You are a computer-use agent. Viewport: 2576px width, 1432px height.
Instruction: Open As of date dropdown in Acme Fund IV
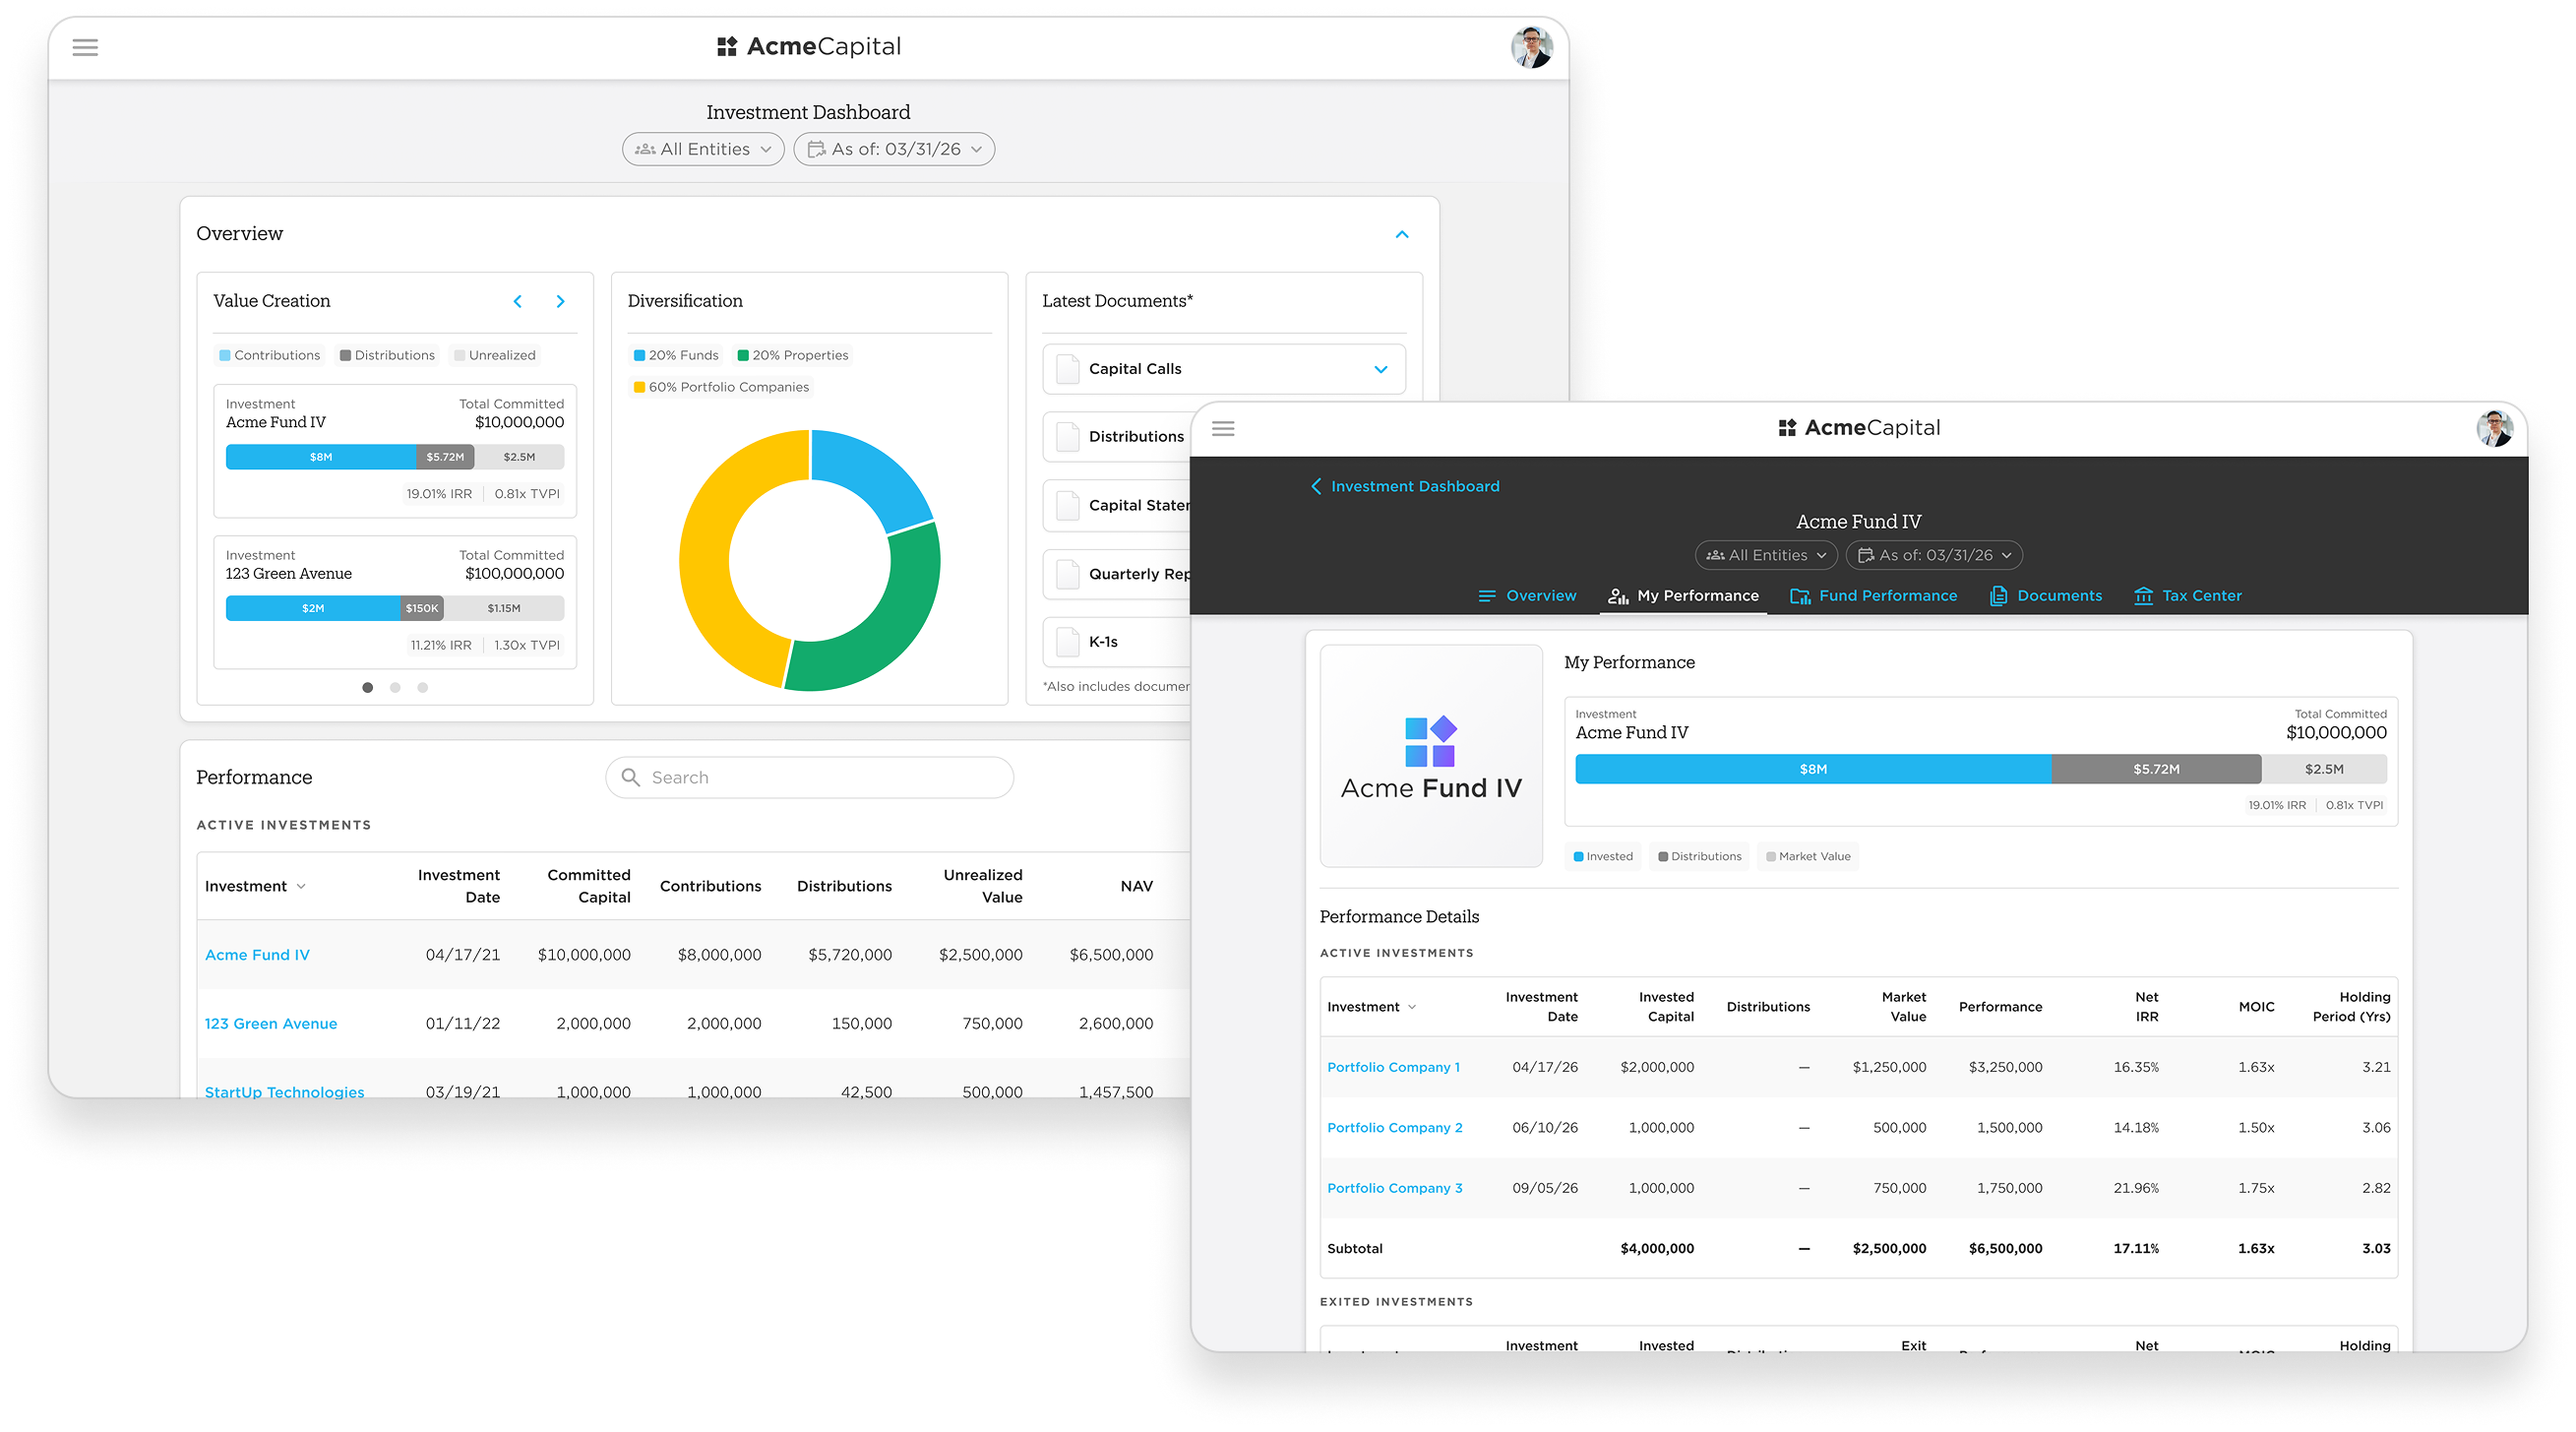(x=1934, y=555)
